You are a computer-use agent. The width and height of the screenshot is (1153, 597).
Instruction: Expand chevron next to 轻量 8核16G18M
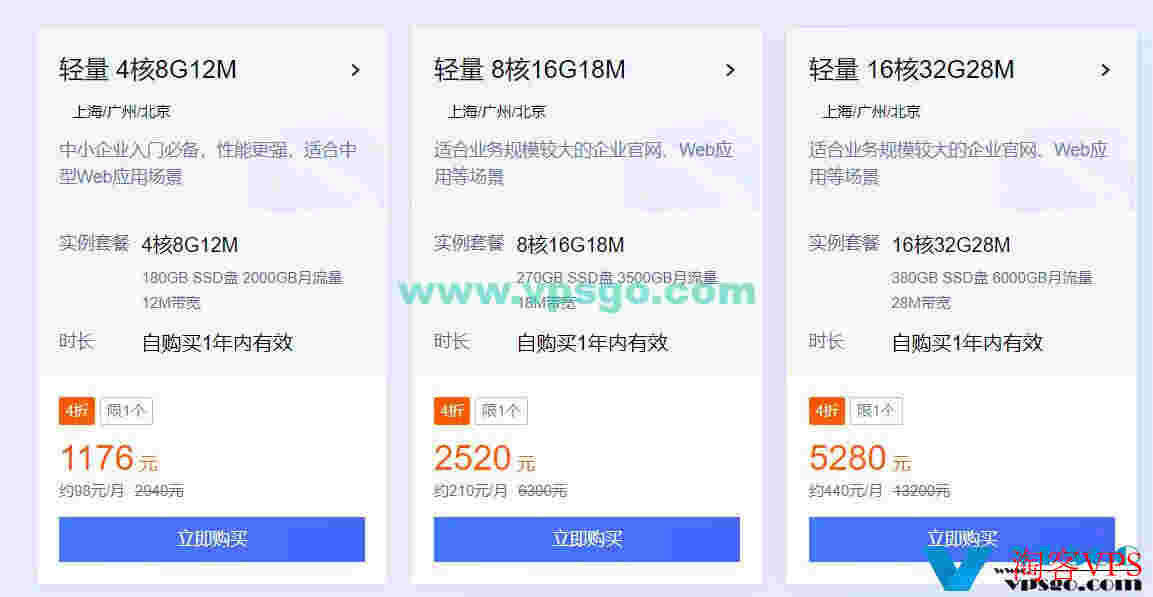click(730, 71)
